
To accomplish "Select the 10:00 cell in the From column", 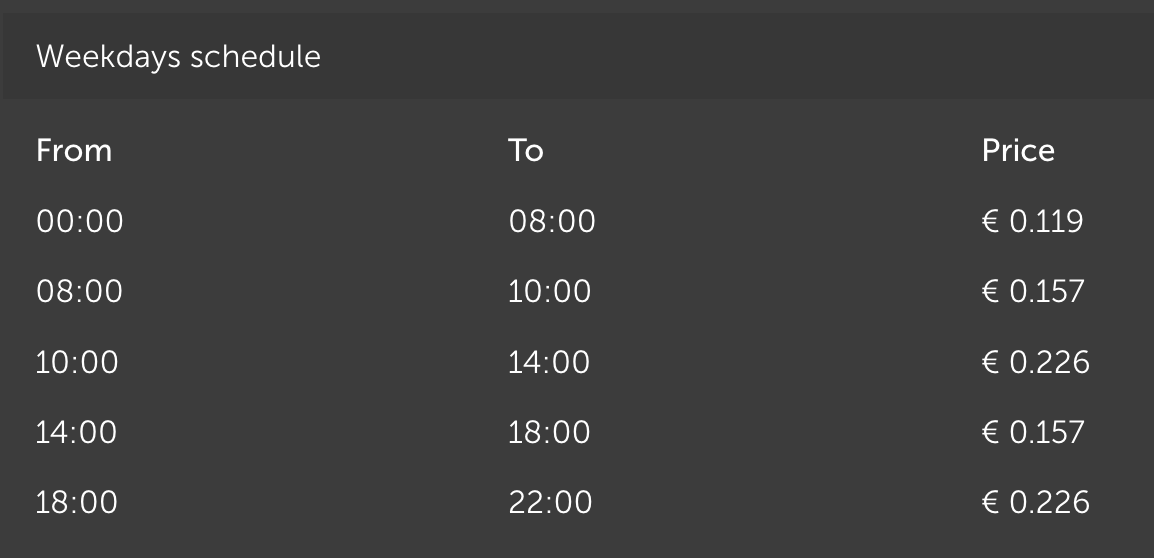I will [77, 362].
